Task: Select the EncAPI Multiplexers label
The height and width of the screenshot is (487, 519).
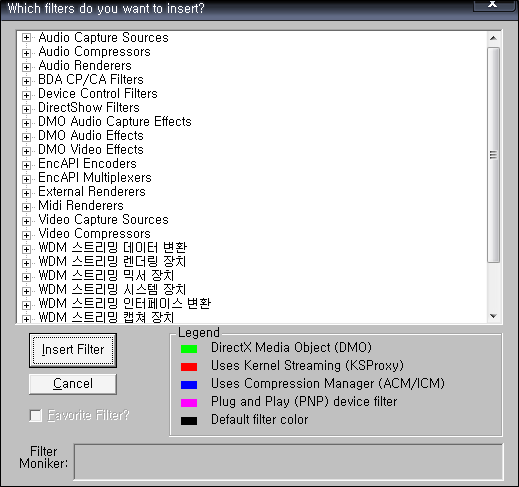Action: coord(95,177)
